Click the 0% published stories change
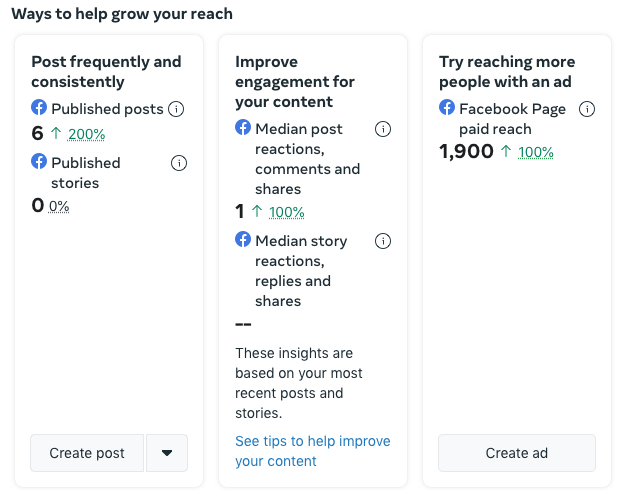Viewport: 621px width, 492px height. (x=59, y=206)
